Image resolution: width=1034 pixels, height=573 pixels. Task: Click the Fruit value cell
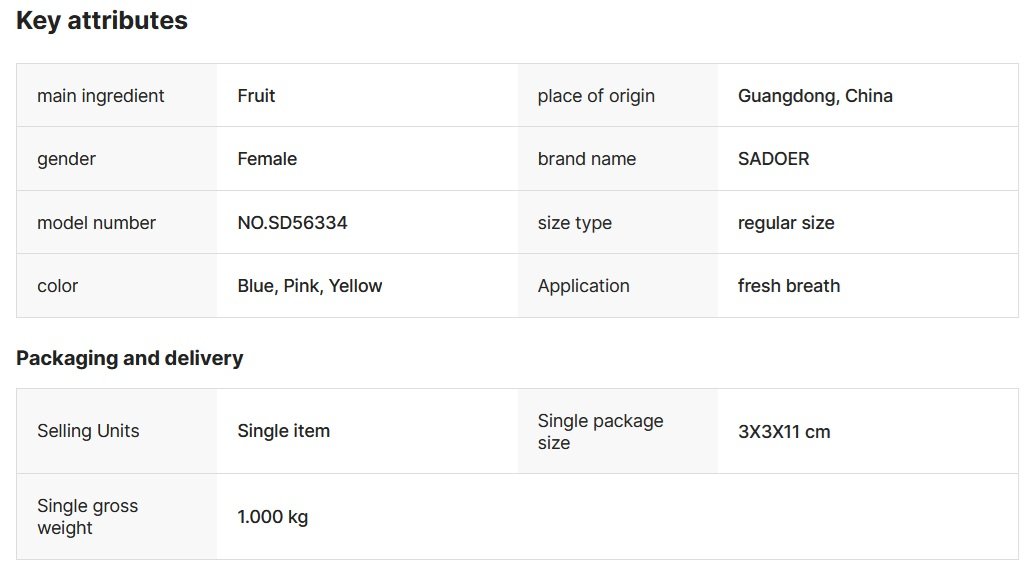tap(256, 96)
